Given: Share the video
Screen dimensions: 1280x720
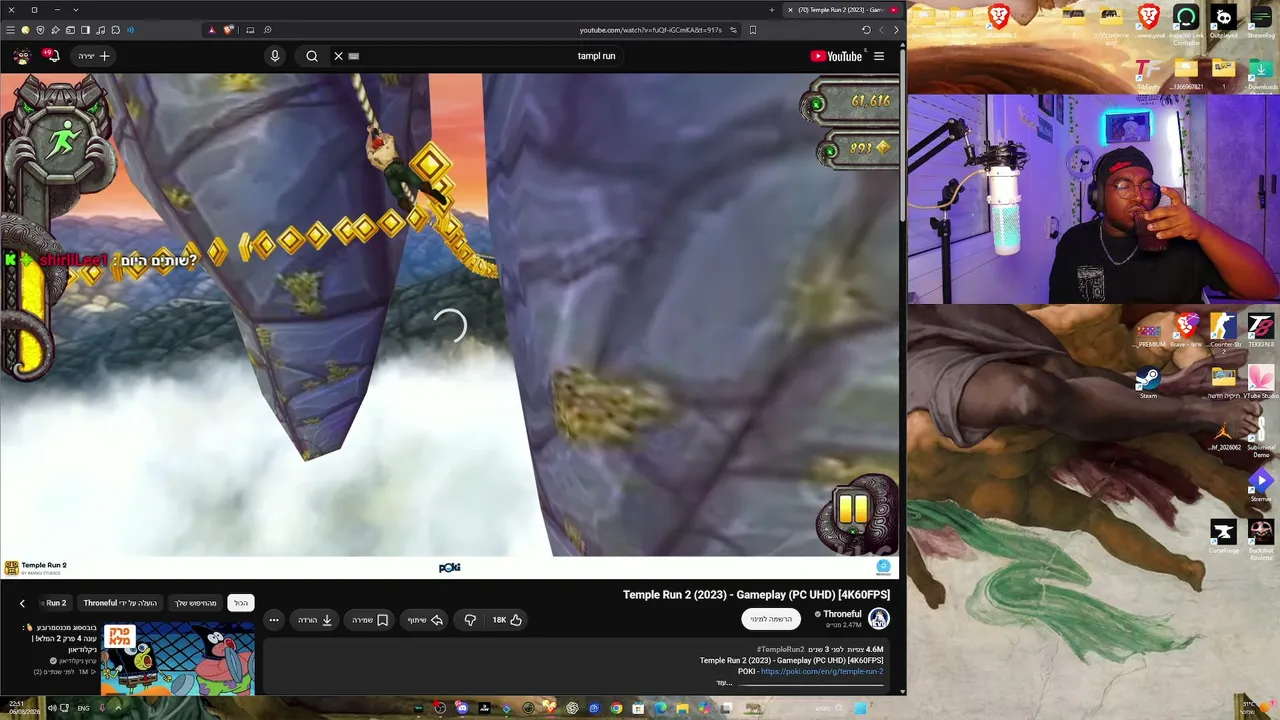Looking at the screenshot, I should pyautogui.click(x=425, y=620).
